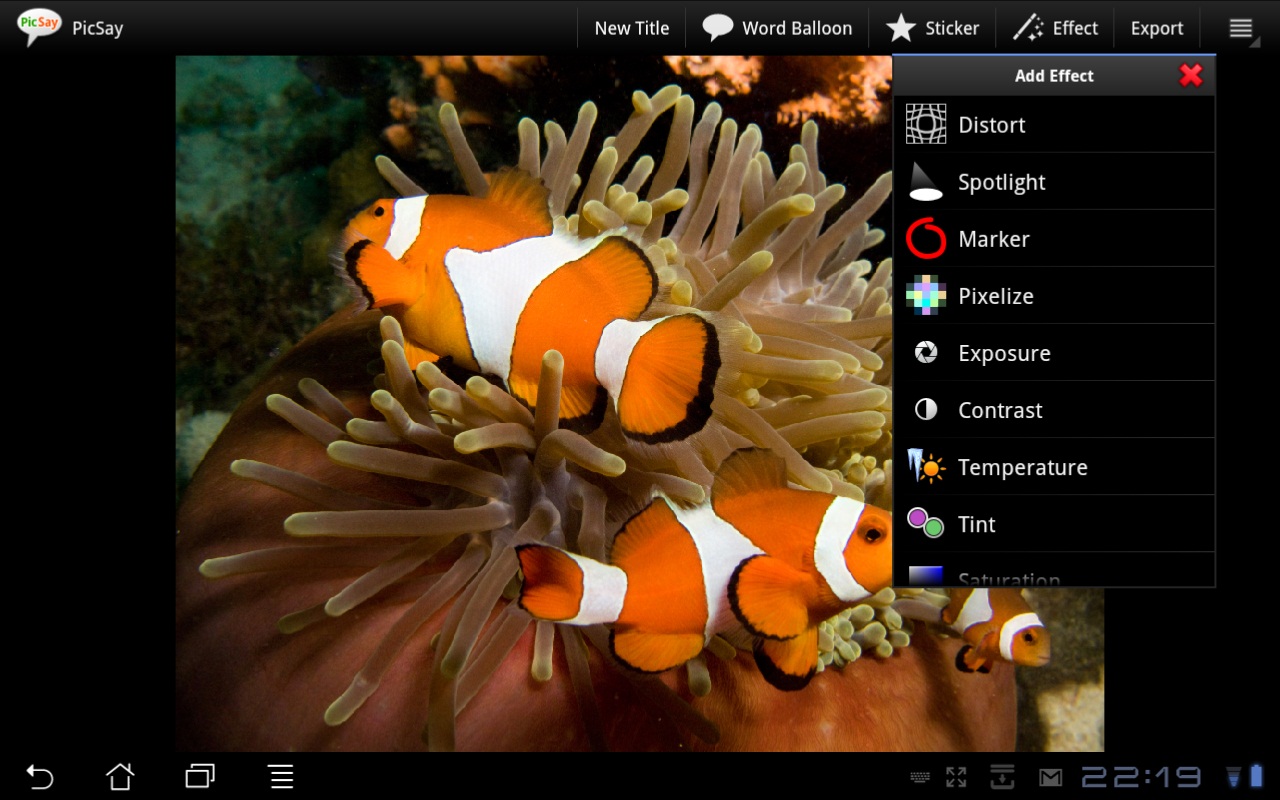Choose the Spotlight cone icon
The width and height of the screenshot is (1280, 800).
[x=926, y=182]
